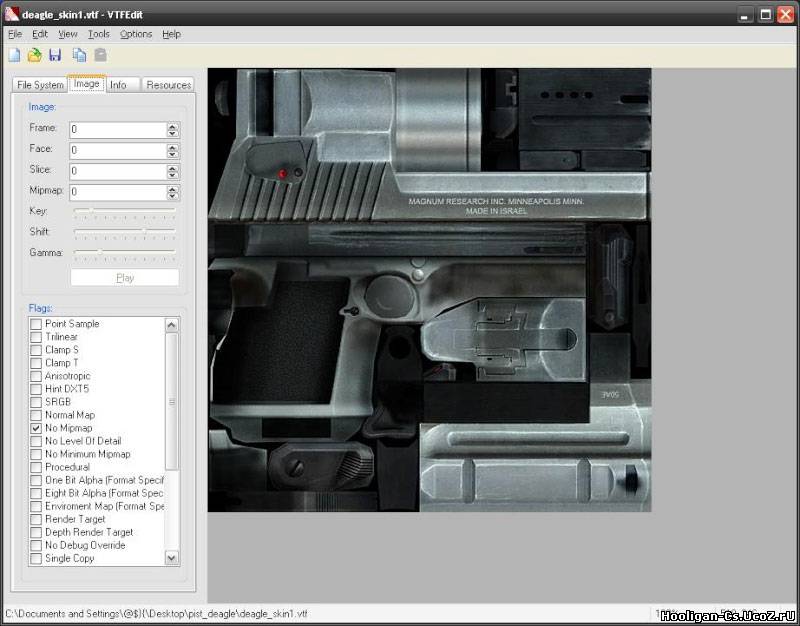
Task: Open the View menu
Action: pos(67,34)
